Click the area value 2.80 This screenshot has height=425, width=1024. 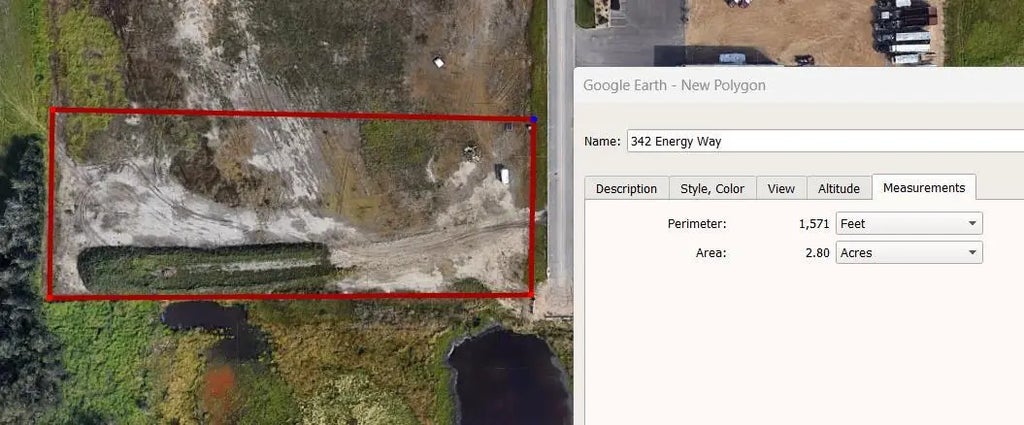[817, 253]
